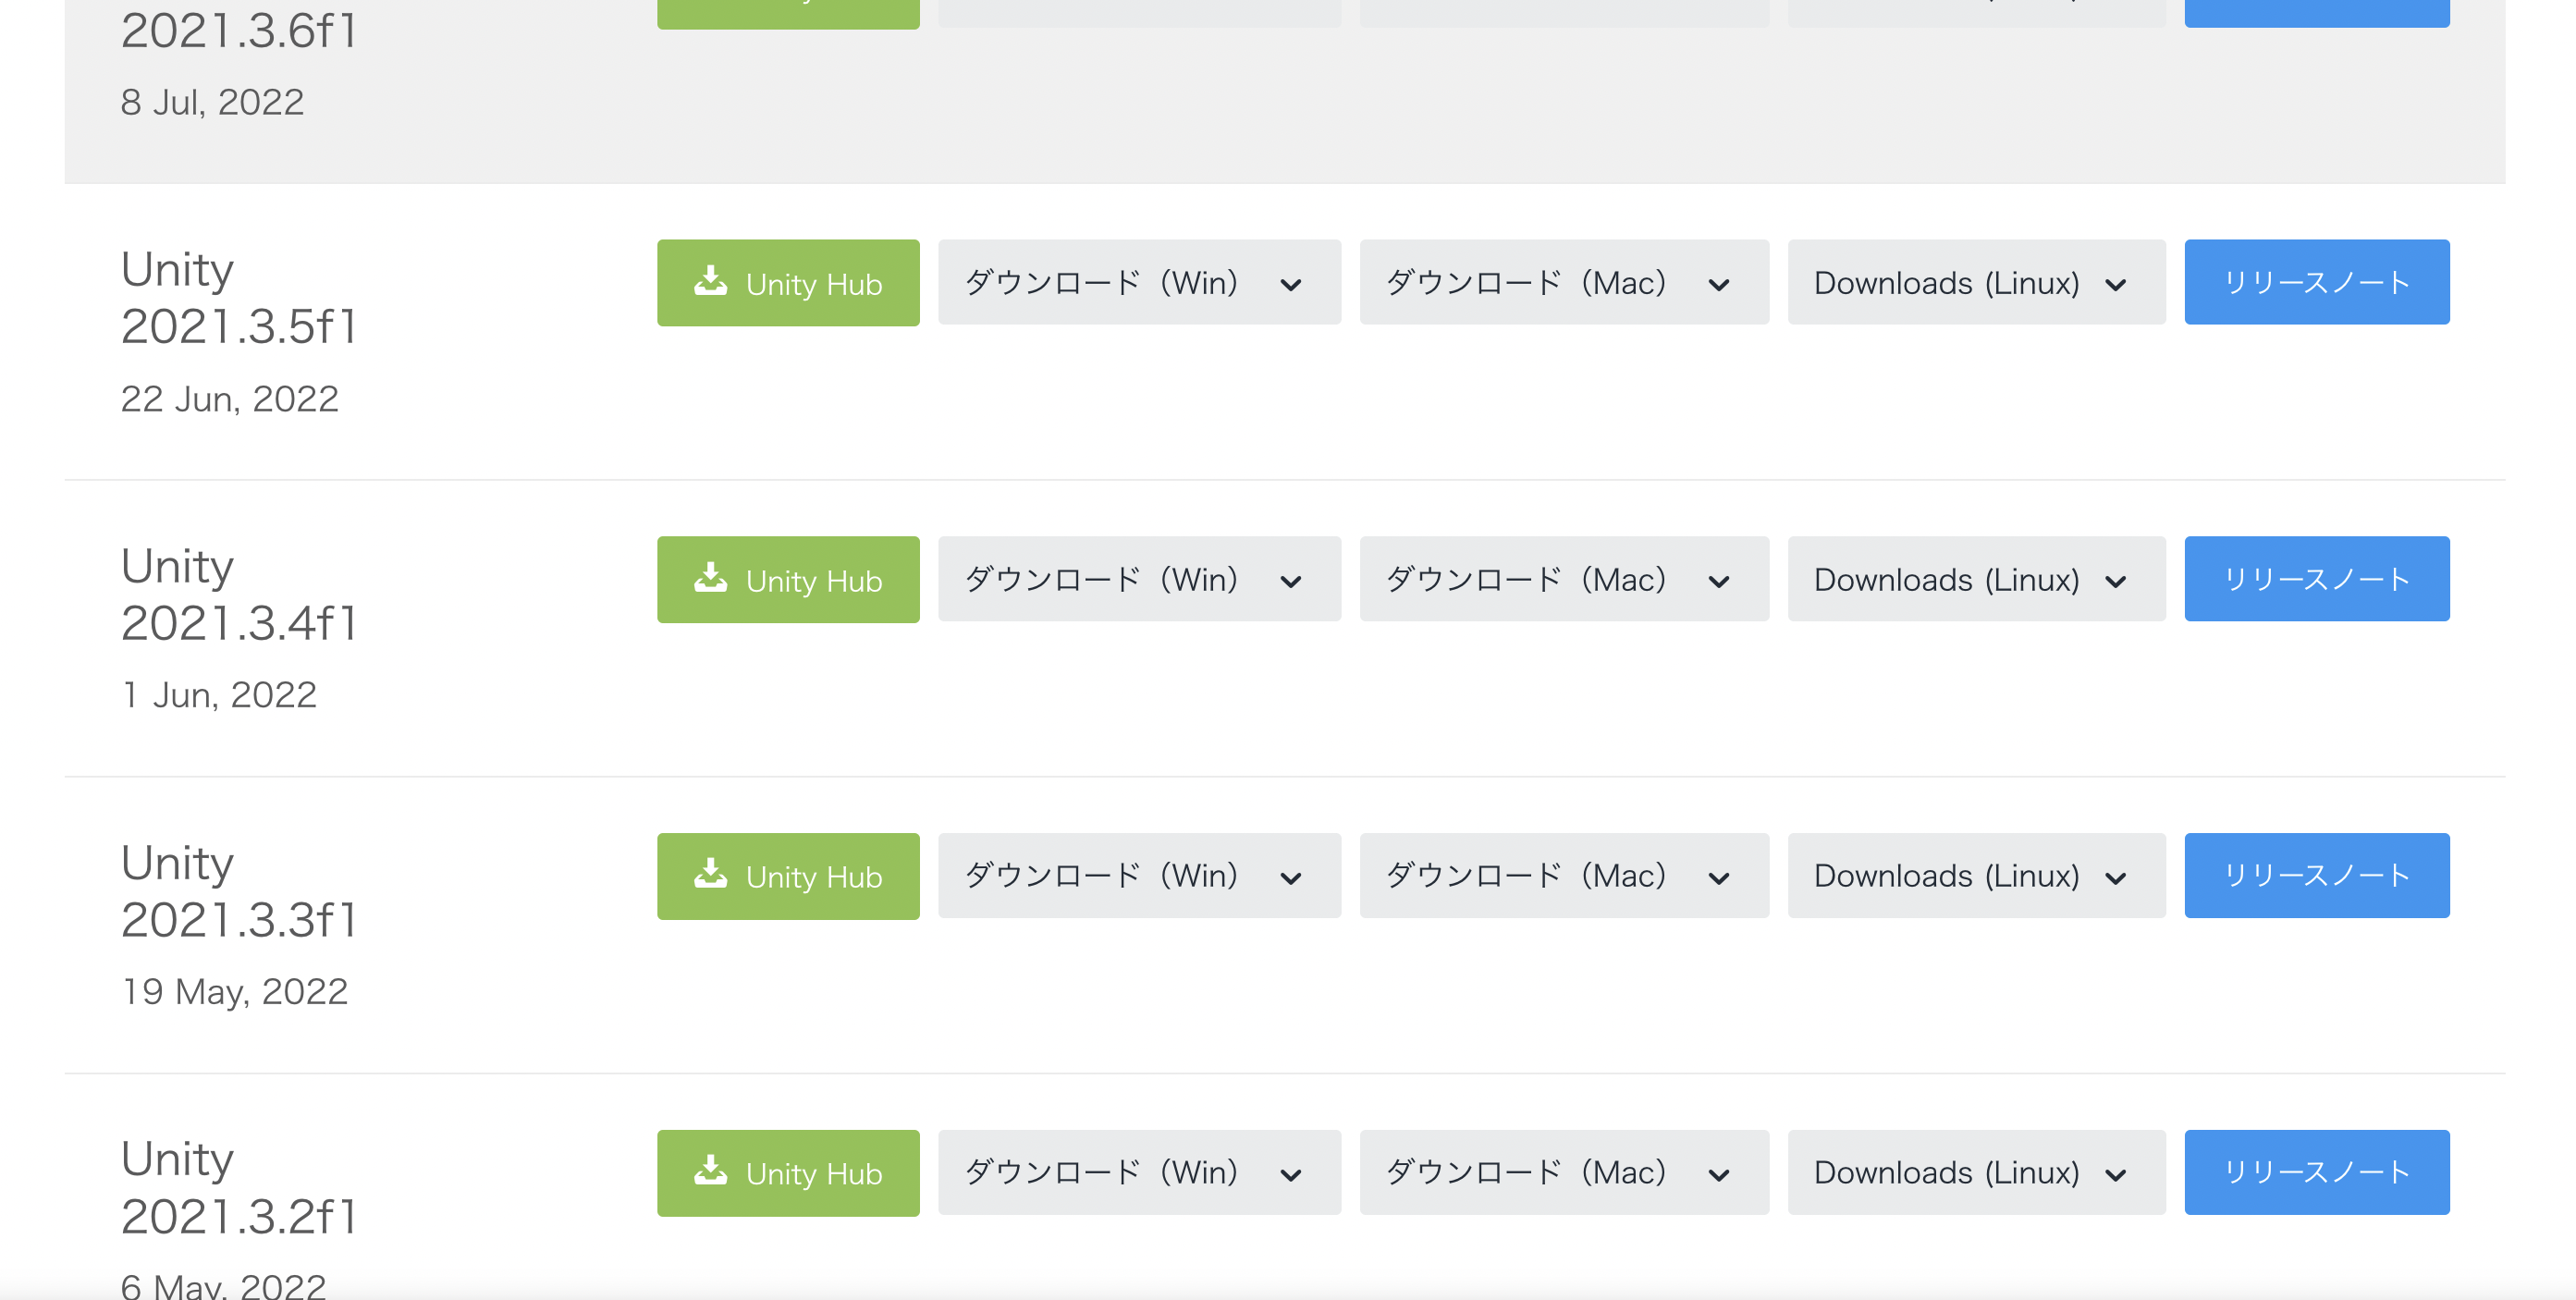Screen dimensions: 2576x1300
Task: Open Mac download dropdown for Unity 2021.3.4f1
Action: click(1564, 580)
